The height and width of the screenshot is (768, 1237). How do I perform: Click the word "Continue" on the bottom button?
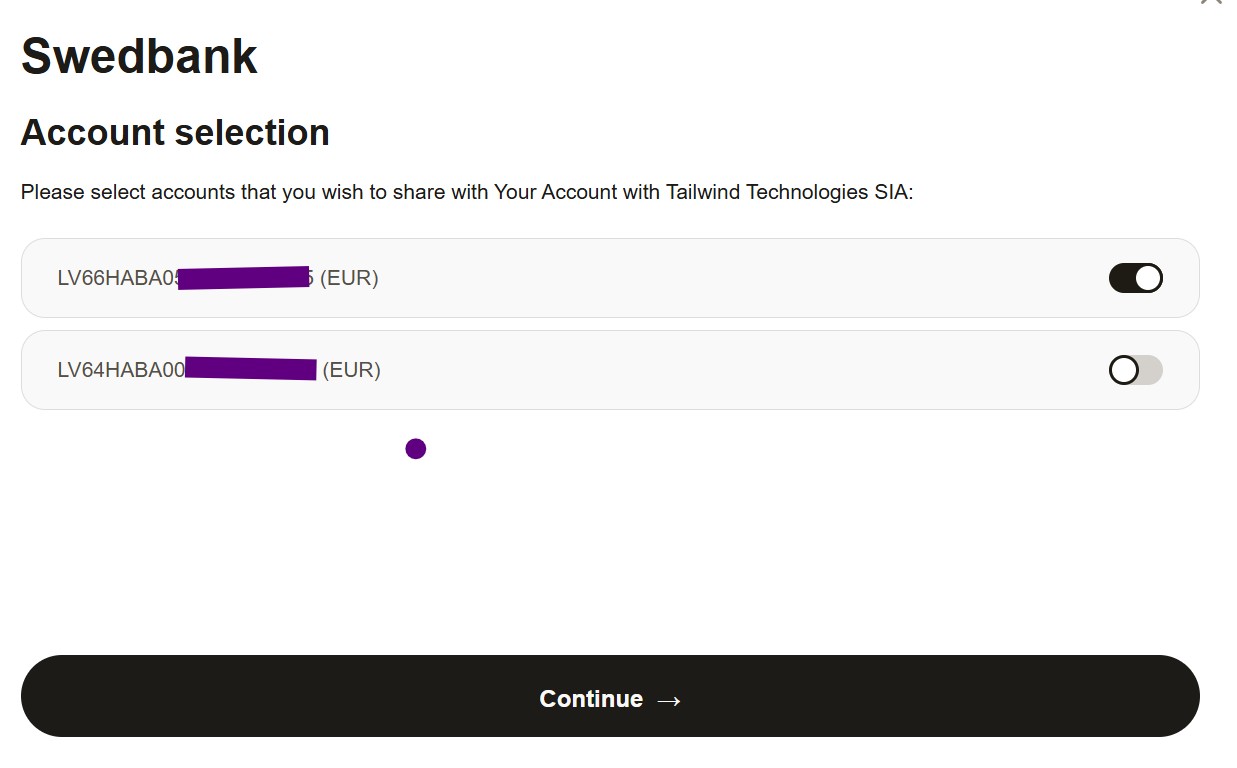click(591, 699)
